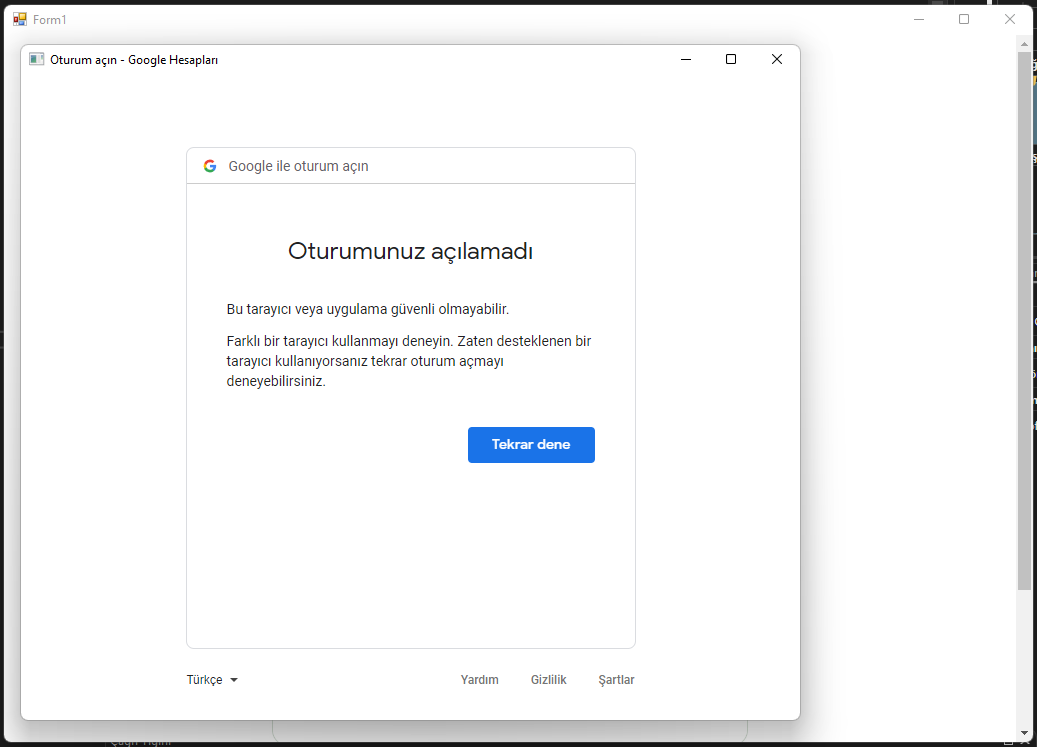
Task: Click the 'Farklı bir tarayıcı kullanmayı deneyin' paragraph
Action: pos(409,361)
